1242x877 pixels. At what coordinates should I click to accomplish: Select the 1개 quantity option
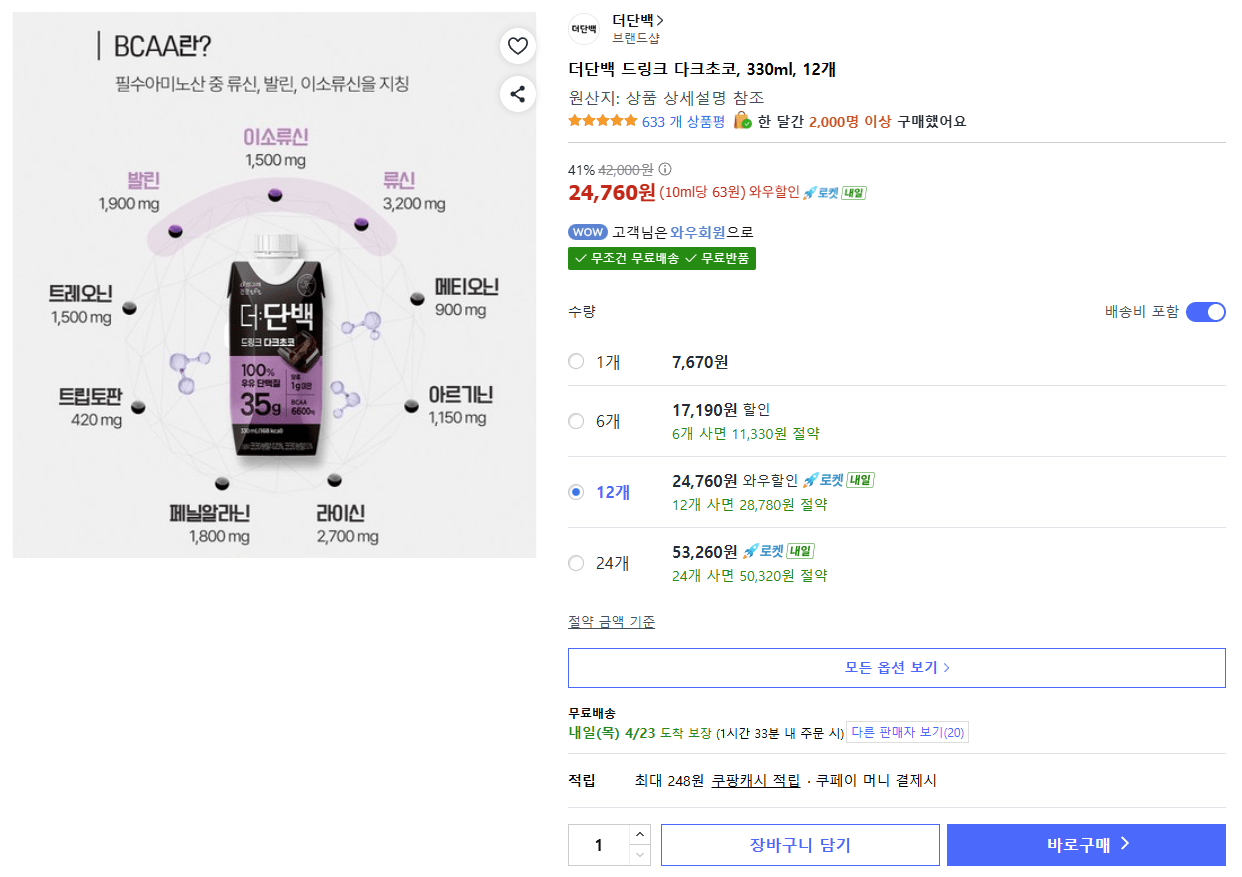pyautogui.click(x=575, y=362)
